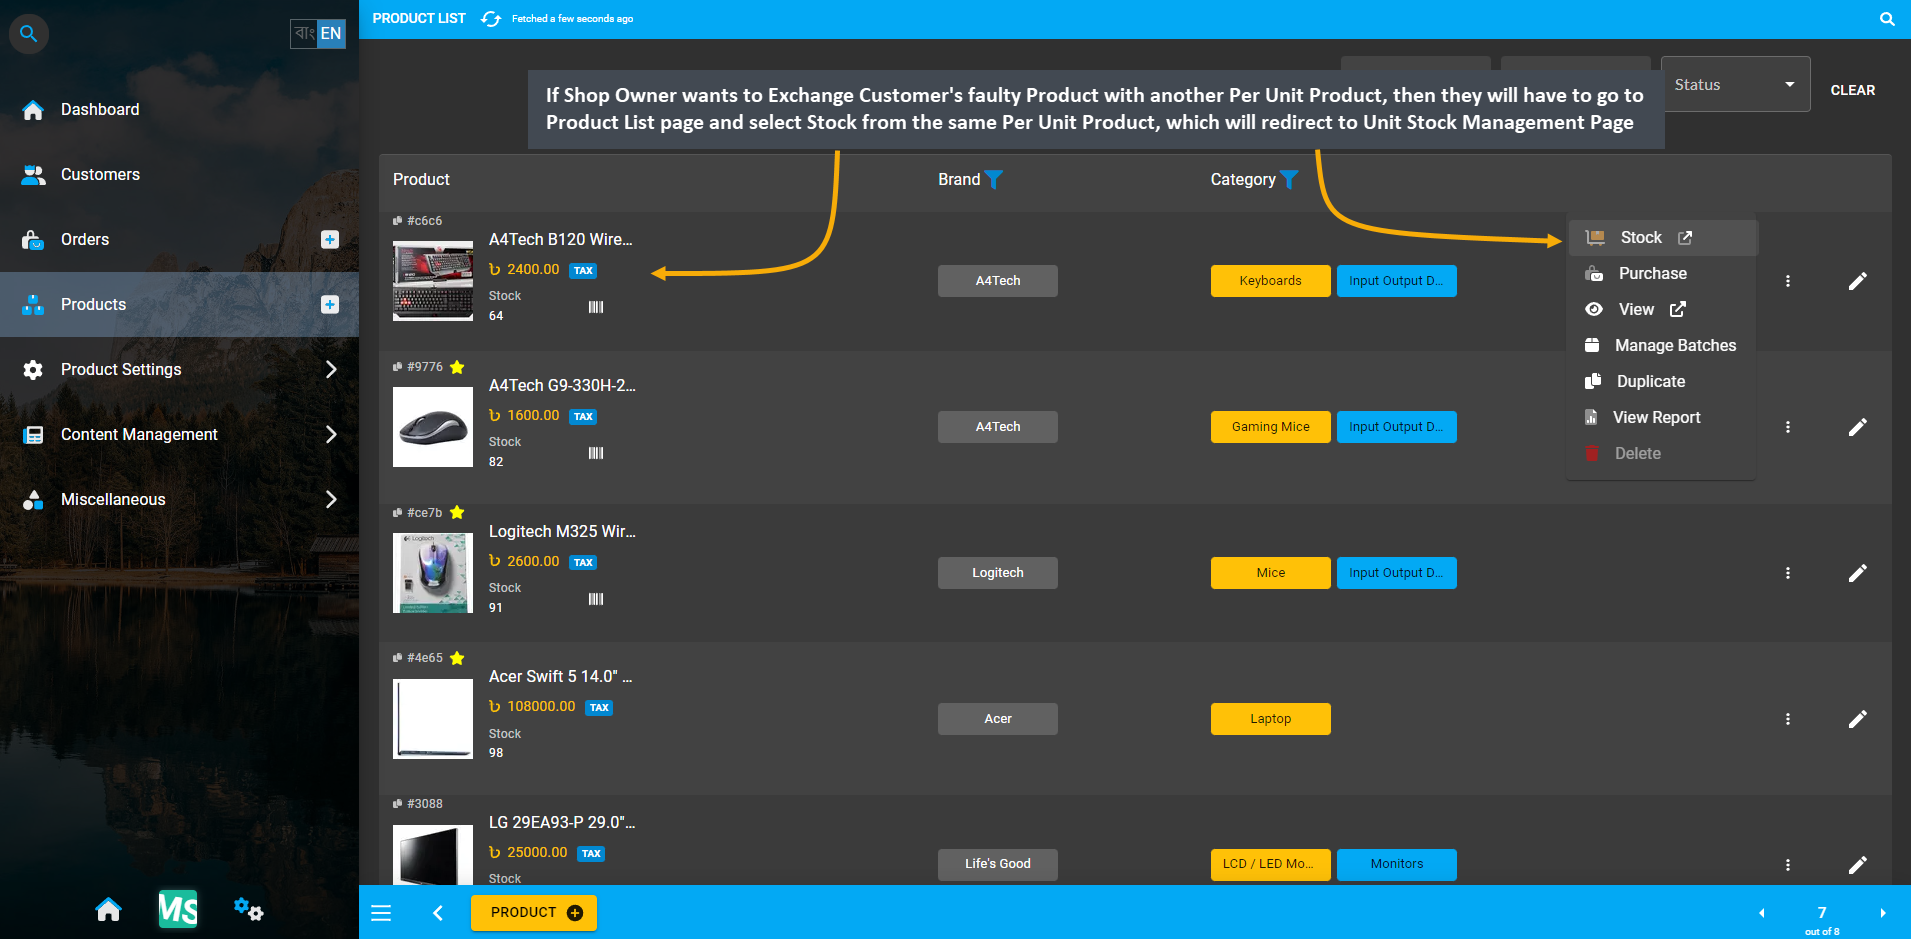The image size is (1911, 939).
Task: Click the home icon at sidebar bottom
Action: point(108,910)
